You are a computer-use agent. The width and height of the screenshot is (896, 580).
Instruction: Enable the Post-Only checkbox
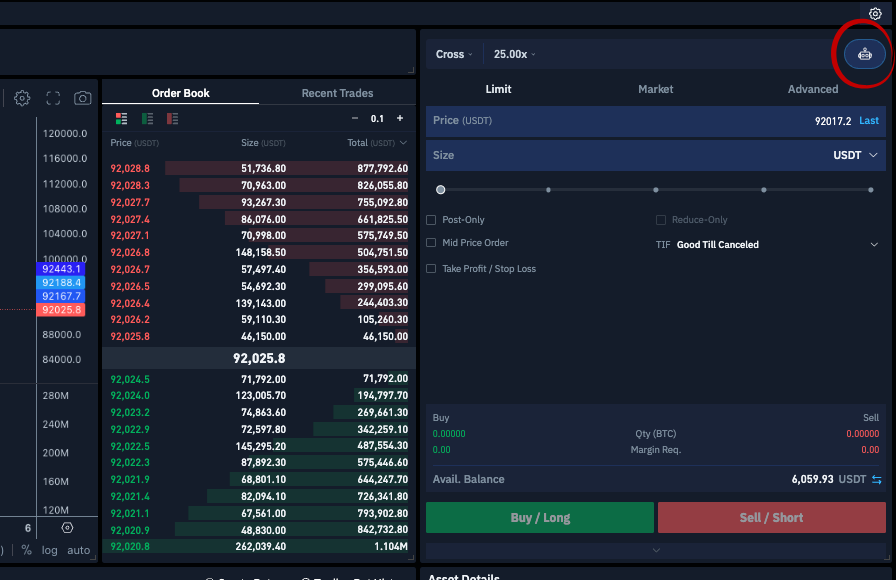tap(431, 220)
